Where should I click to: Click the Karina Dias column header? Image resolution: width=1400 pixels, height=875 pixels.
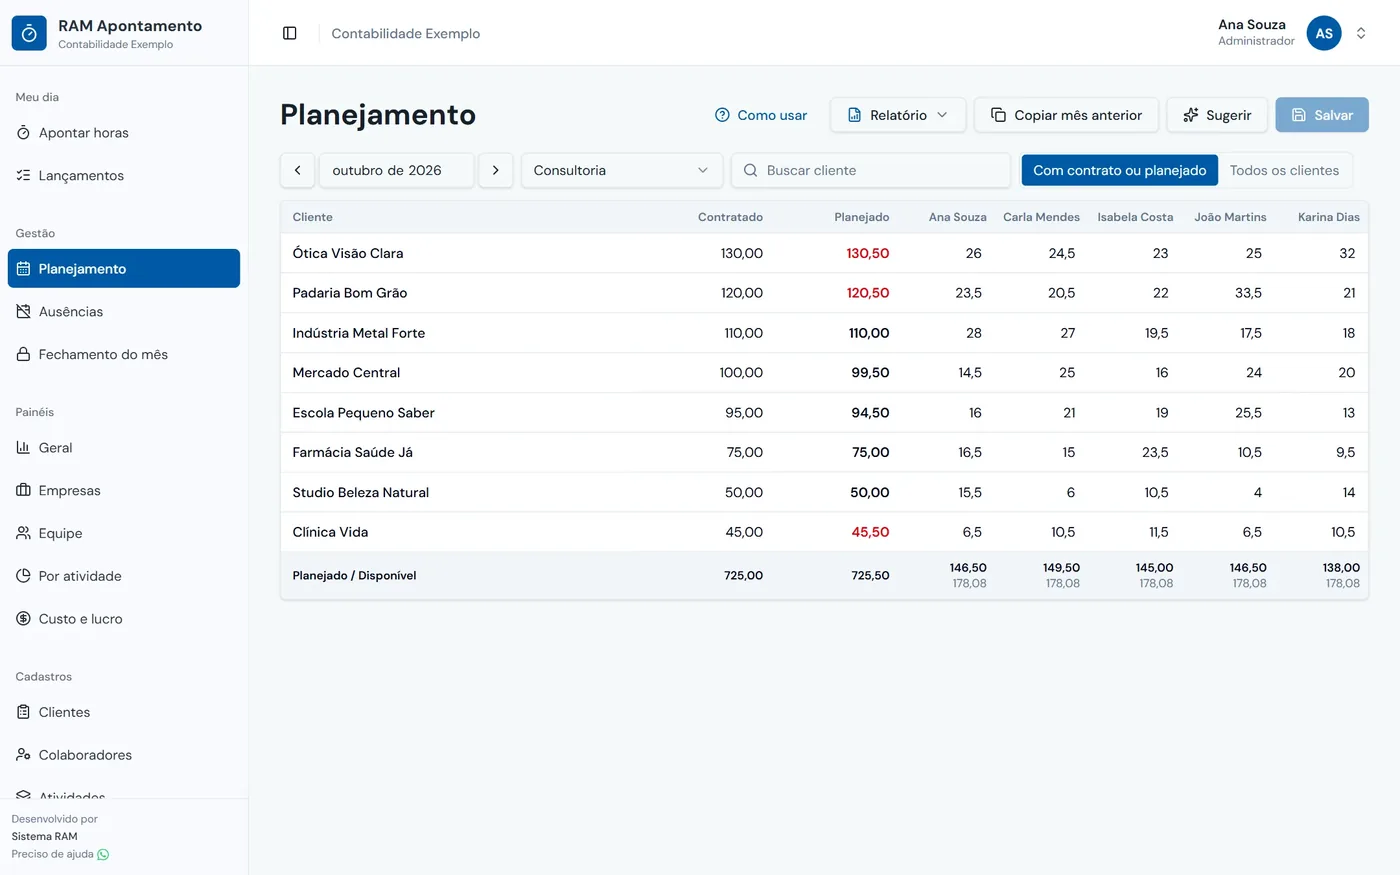pyautogui.click(x=1328, y=217)
